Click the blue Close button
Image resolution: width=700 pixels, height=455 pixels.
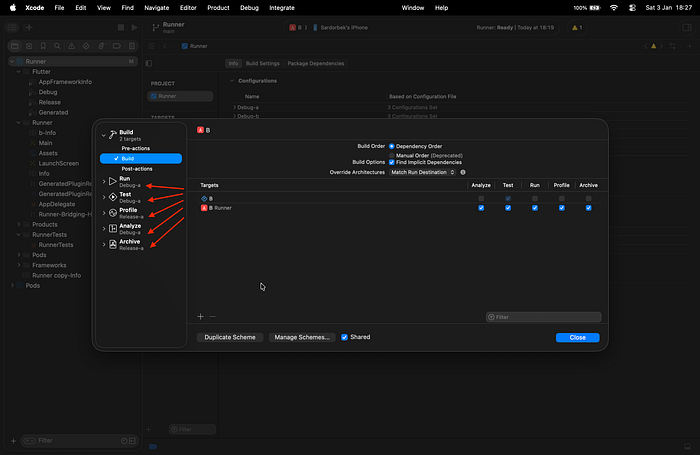[x=577, y=338]
